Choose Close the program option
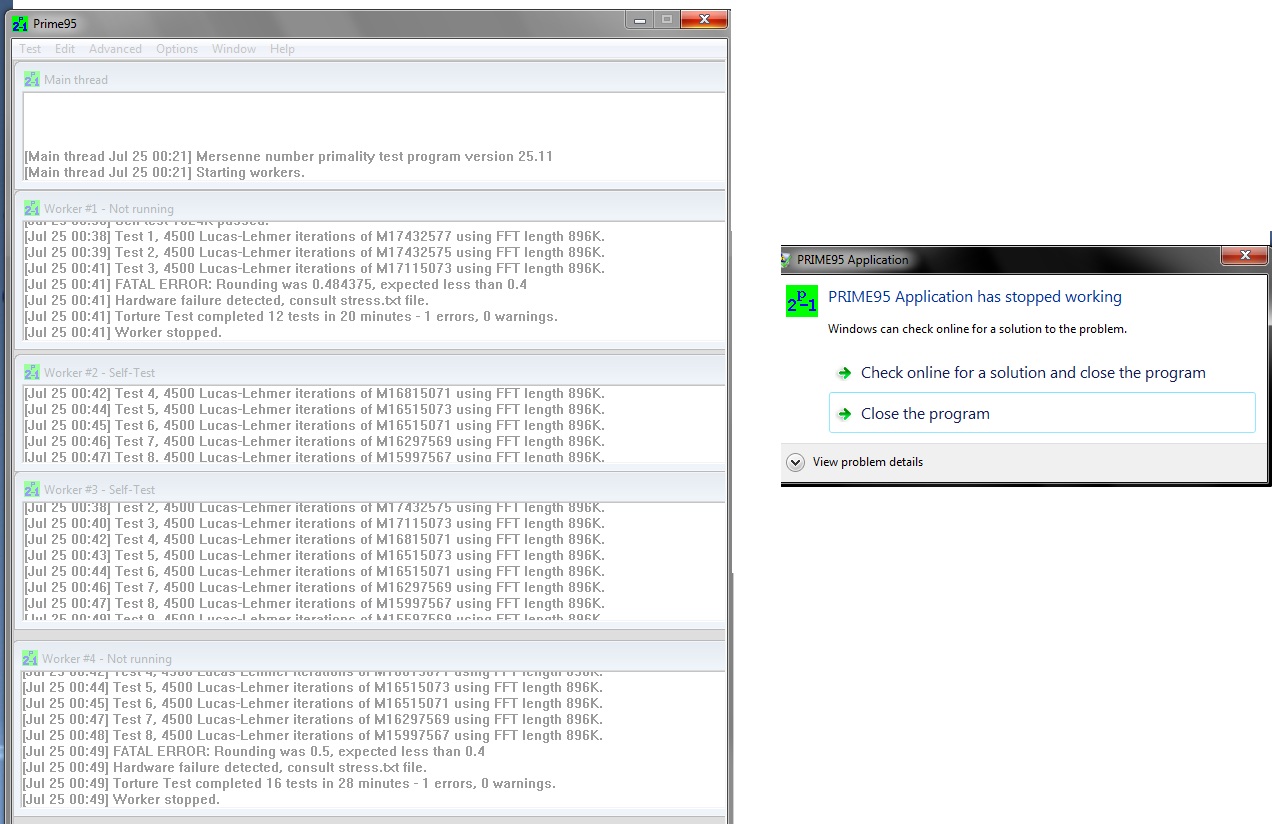 [x=1042, y=413]
